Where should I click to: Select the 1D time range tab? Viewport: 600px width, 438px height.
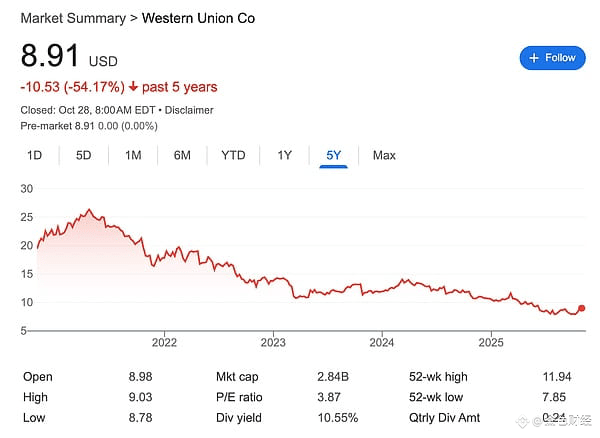tap(34, 155)
